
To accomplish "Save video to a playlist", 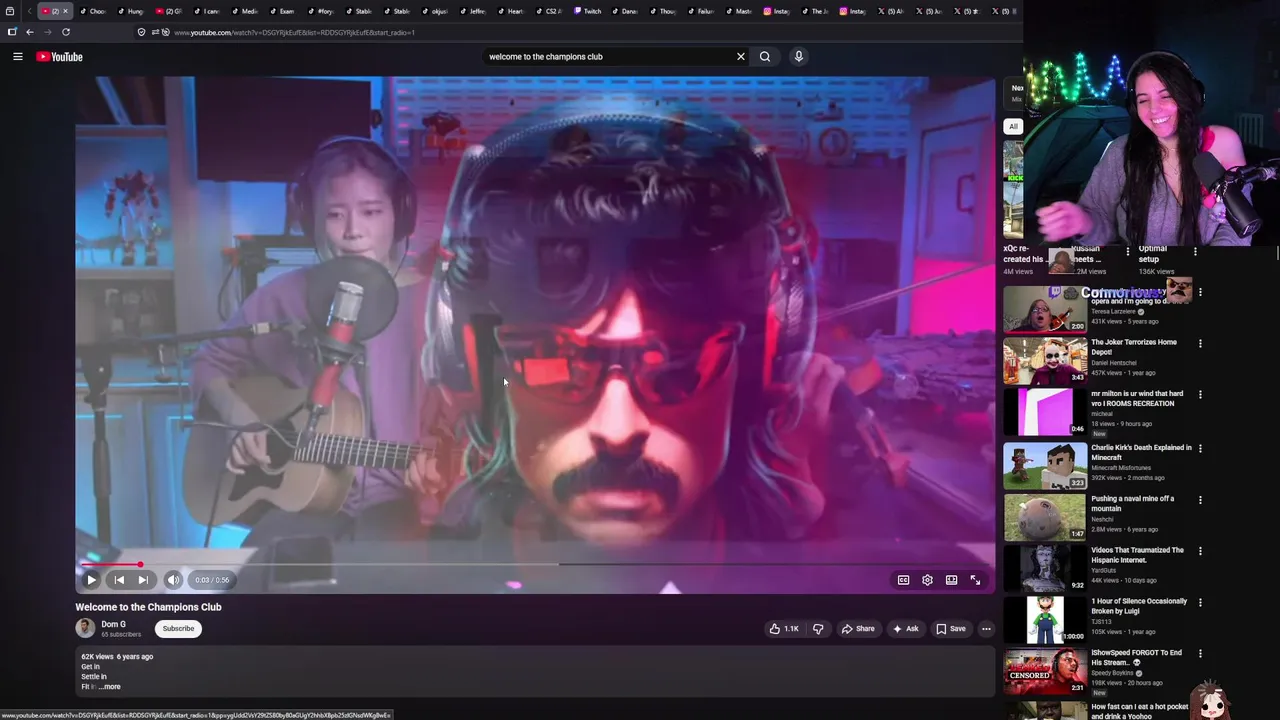I will (951, 629).
